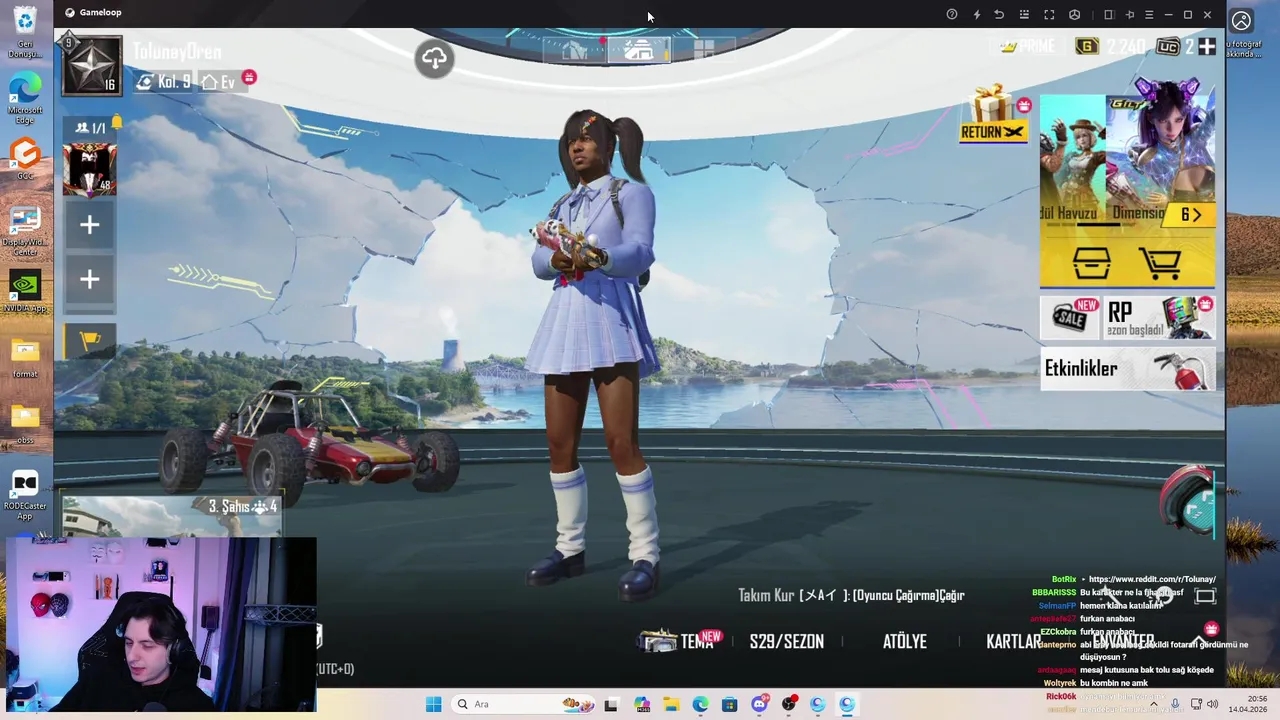Open the player rank avatar badge
This screenshot has height=720, width=1280.
pos(92,65)
